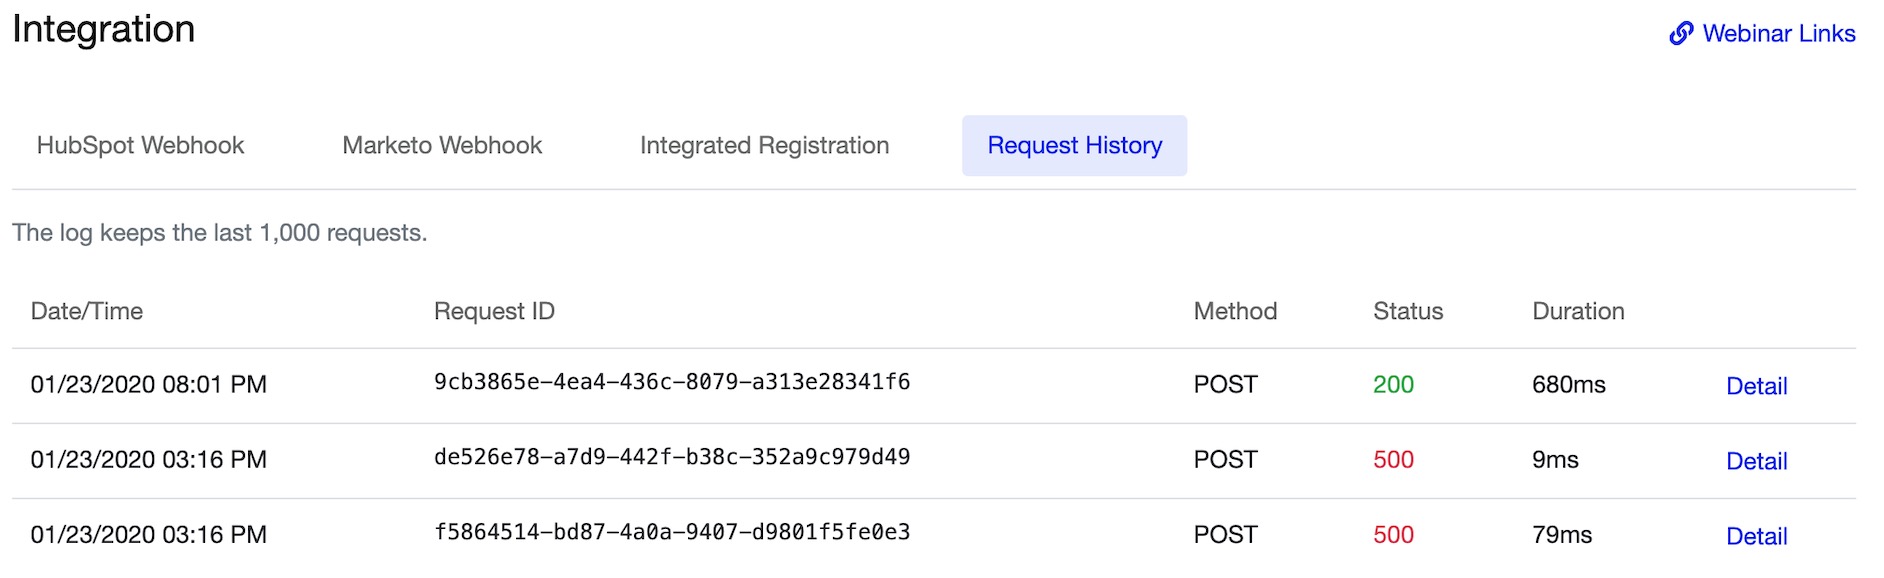Click request ID starting with f5864514
1884x578 pixels.
(672, 532)
